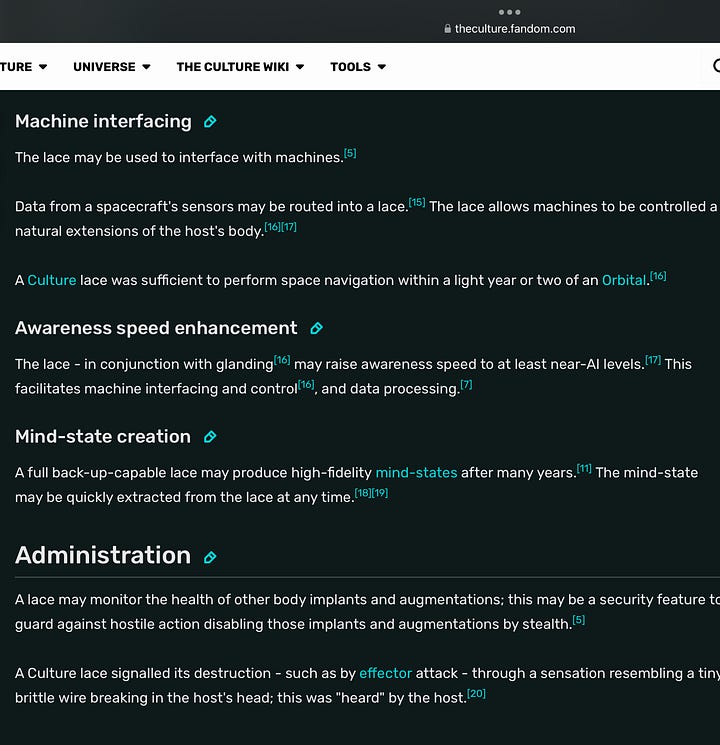Expand the UNIVERSE dropdown menu
The width and height of the screenshot is (720, 745).
pos(112,67)
